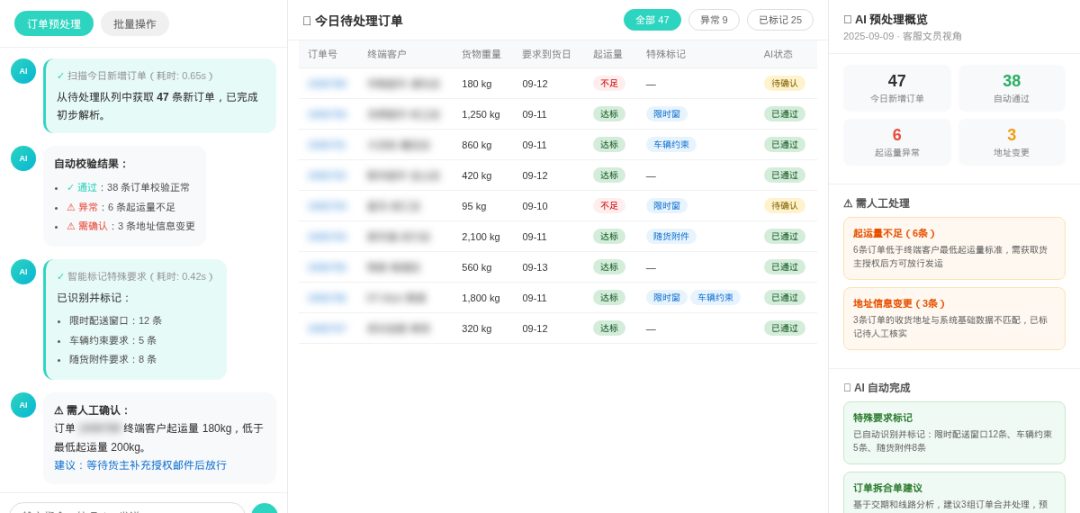Viewport: 1080px width, 513px height.
Task: Click AI avatar beside 自动校验结果 message
Action: 23,158
